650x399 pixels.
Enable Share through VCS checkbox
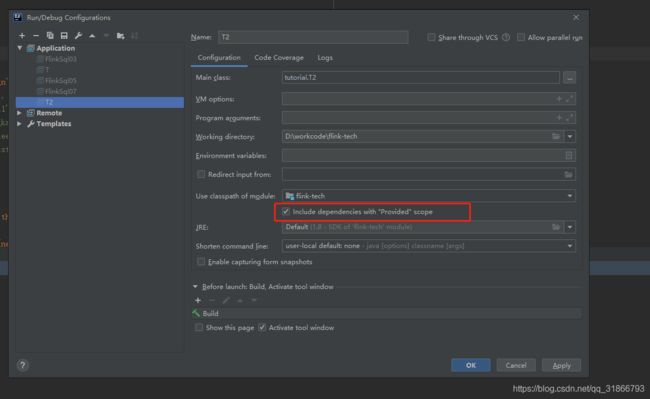click(x=431, y=37)
